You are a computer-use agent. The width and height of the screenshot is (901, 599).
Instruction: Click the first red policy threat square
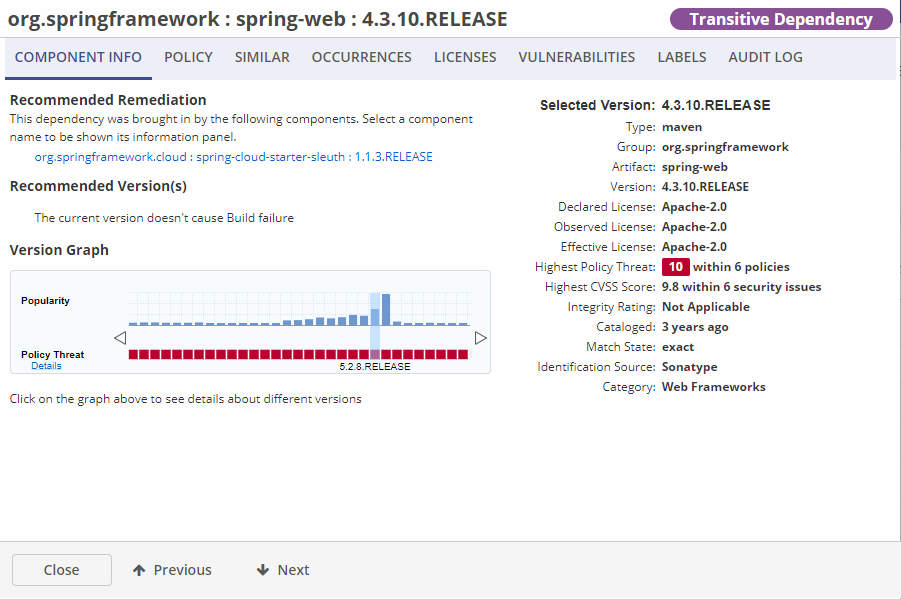coord(133,355)
